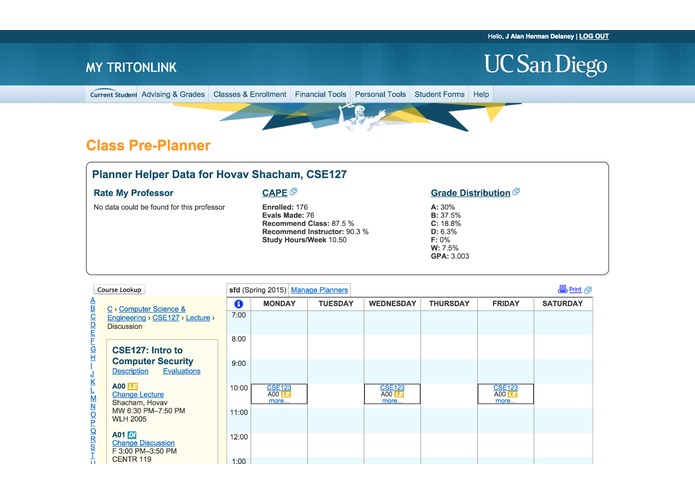The image size is (695, 494).
Task: Click letter D in the alphabet index
Action: point(93,325)
